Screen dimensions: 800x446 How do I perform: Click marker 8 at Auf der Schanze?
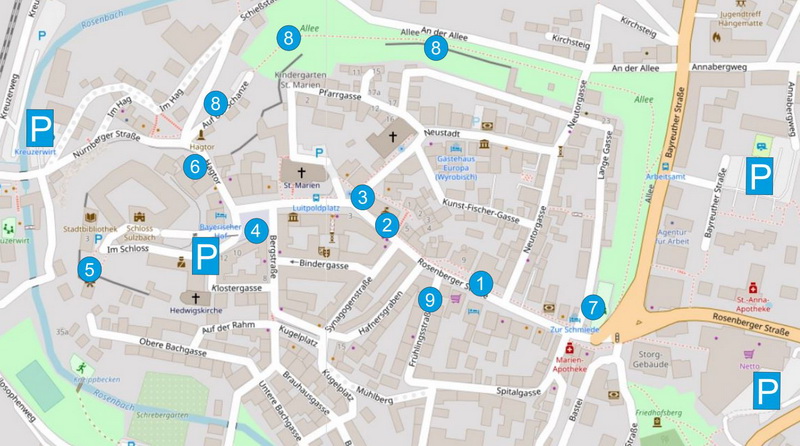(x=216, y=104)
